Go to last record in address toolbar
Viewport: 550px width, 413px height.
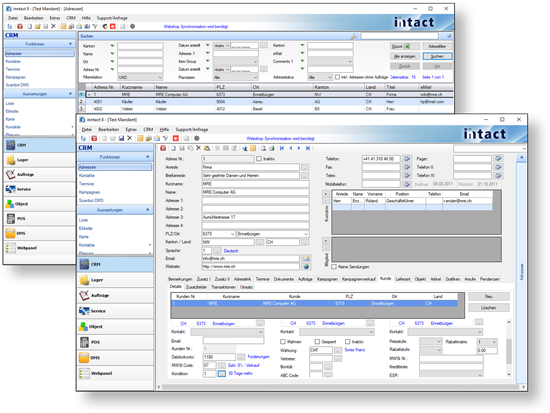(308, 148)
